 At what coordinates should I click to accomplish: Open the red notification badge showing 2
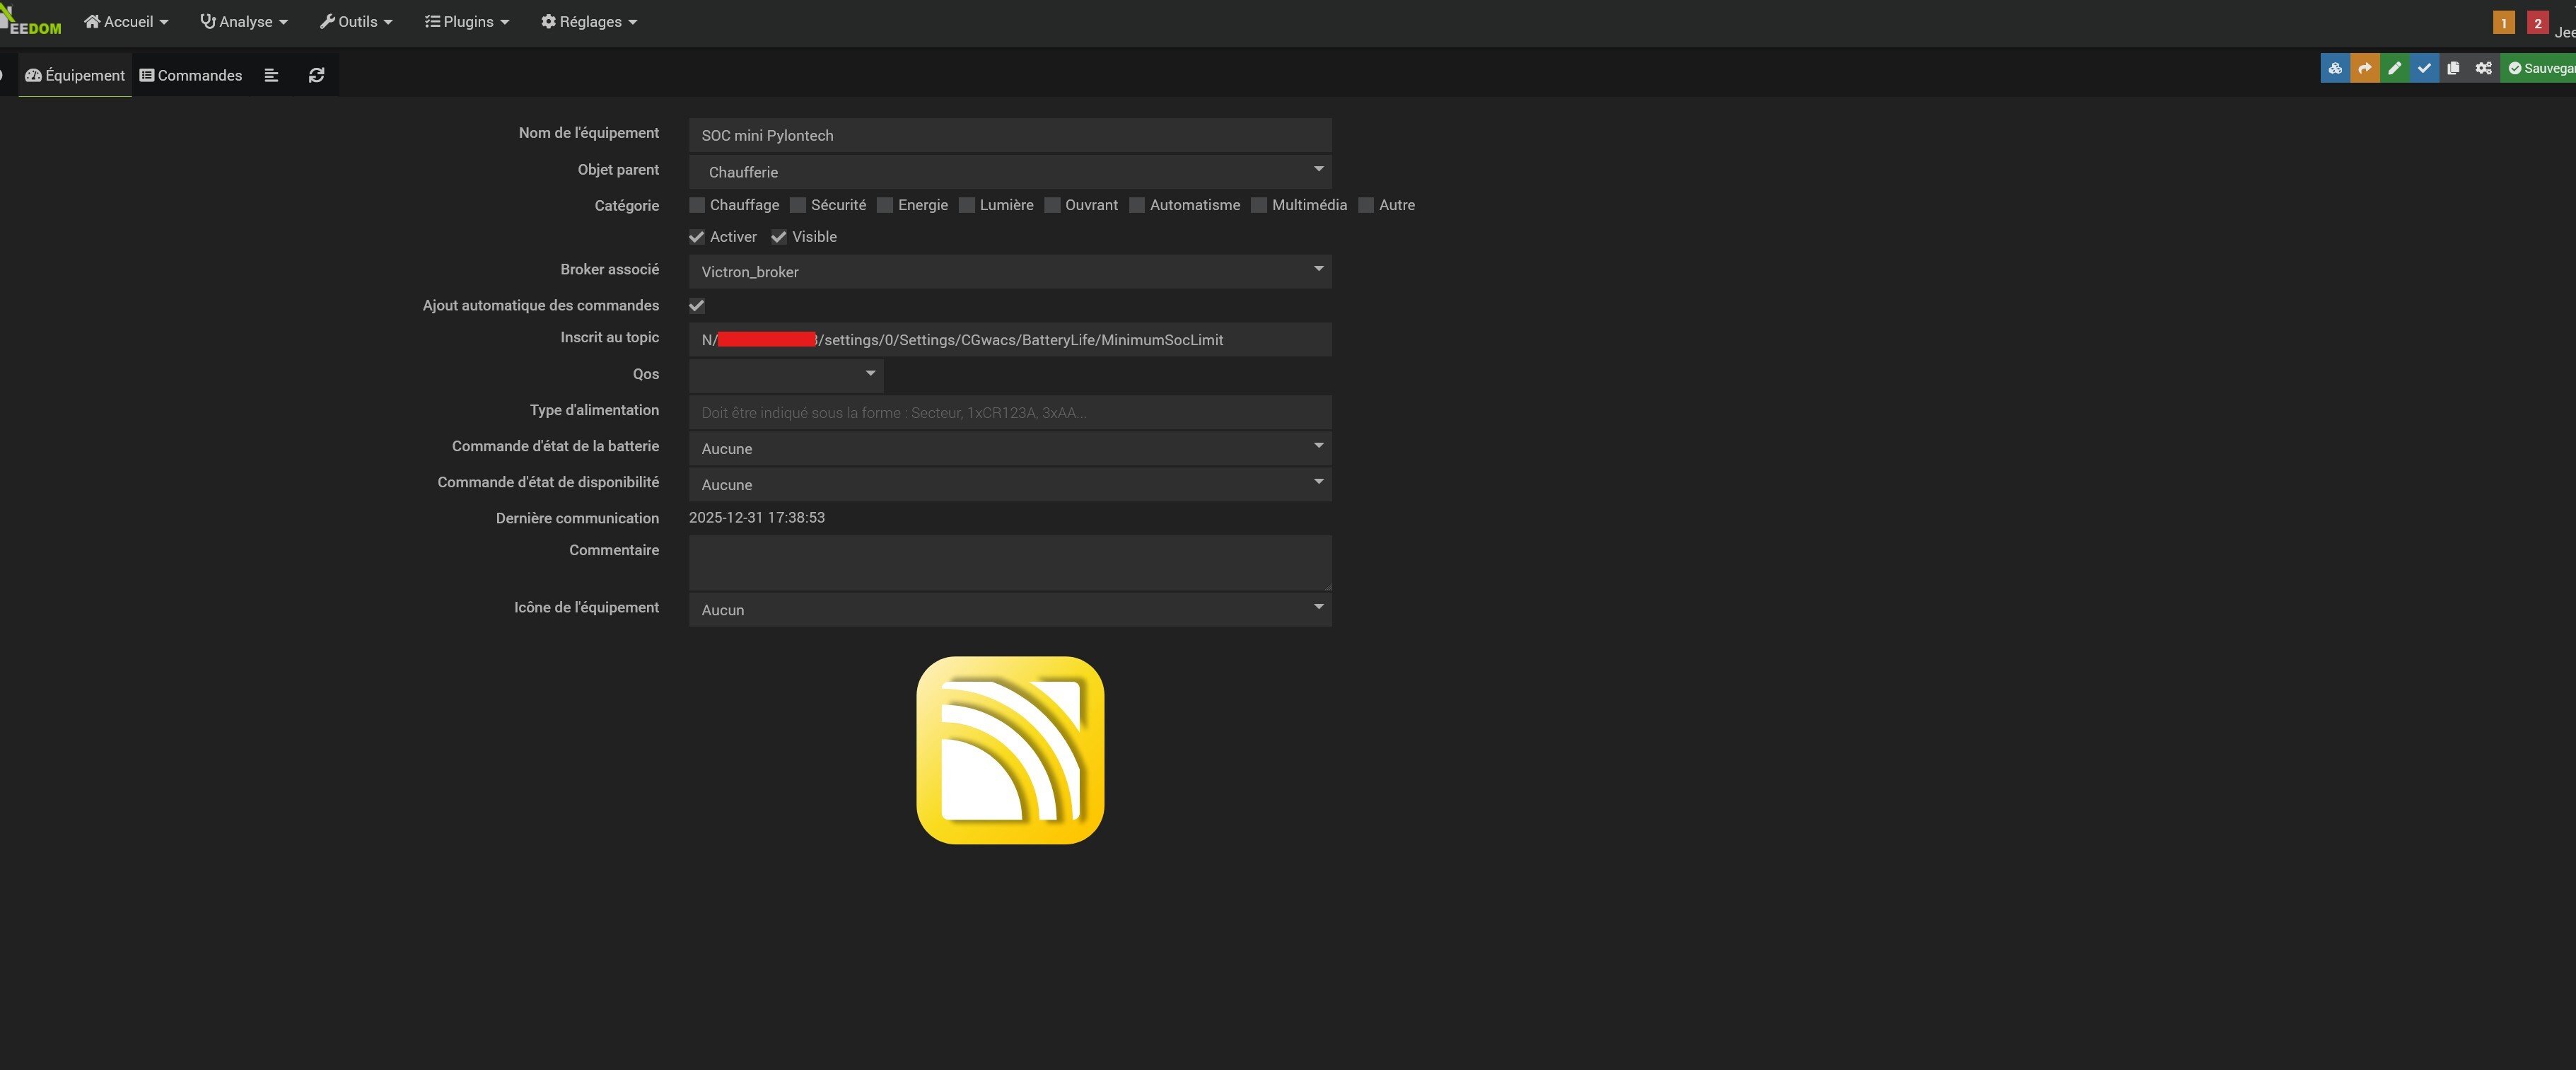(x=2537, y=22)
